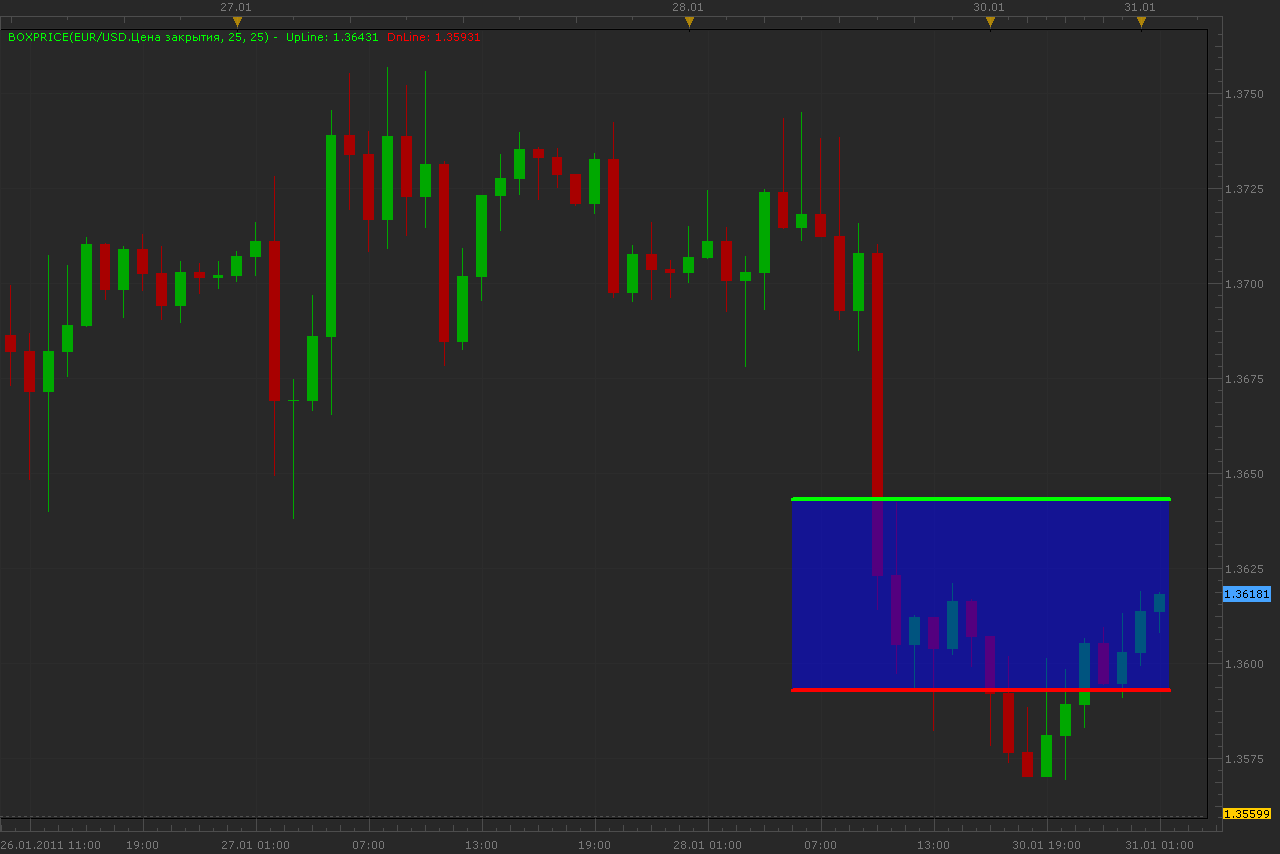Screen dimensions: 1280x854
Task: Click the 28.01 01:00 time axis label
Action: click(x=708, y=845)
